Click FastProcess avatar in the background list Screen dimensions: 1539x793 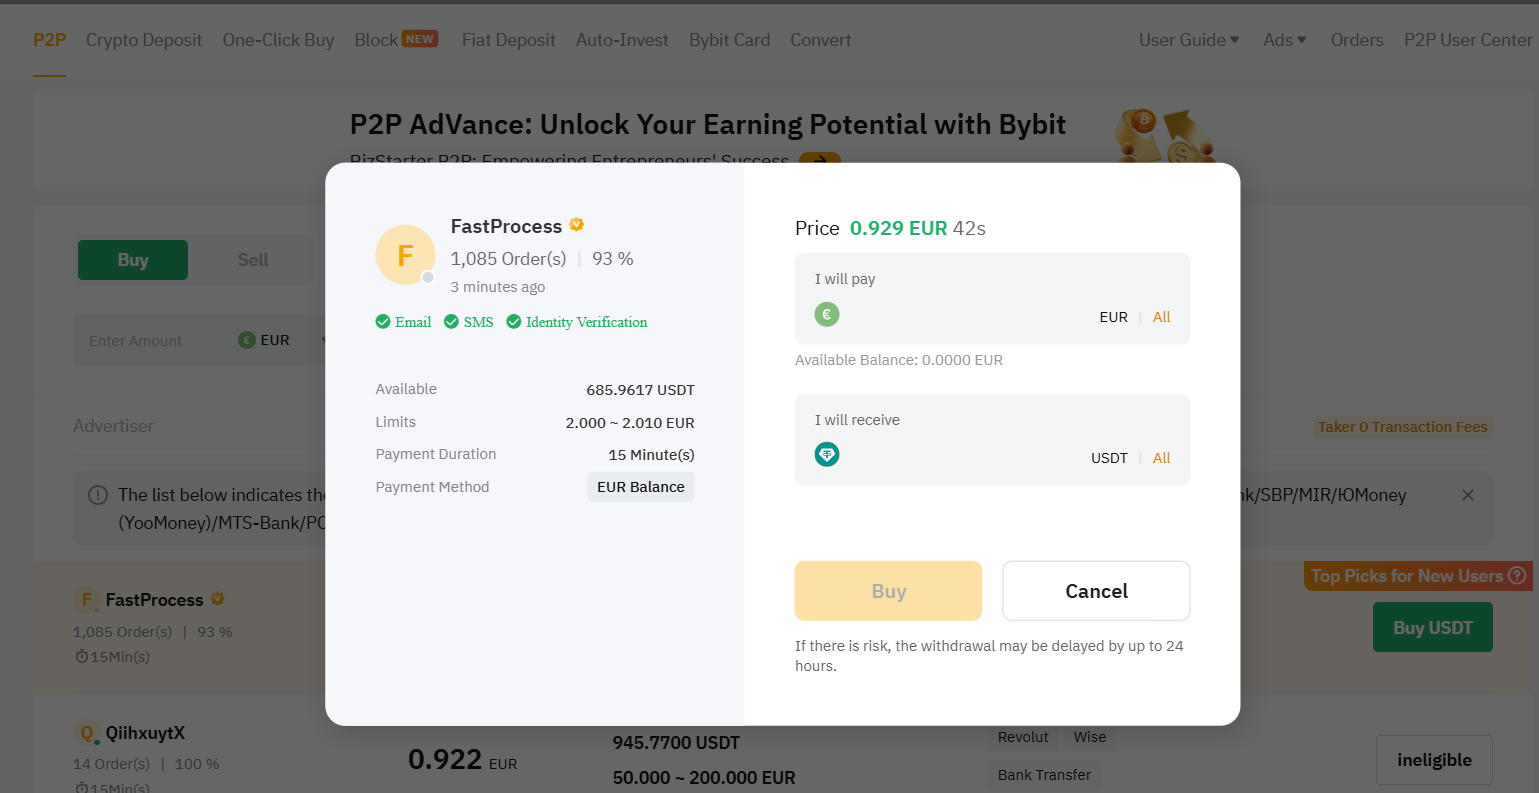pyautogui.click(x=87, y=600)
